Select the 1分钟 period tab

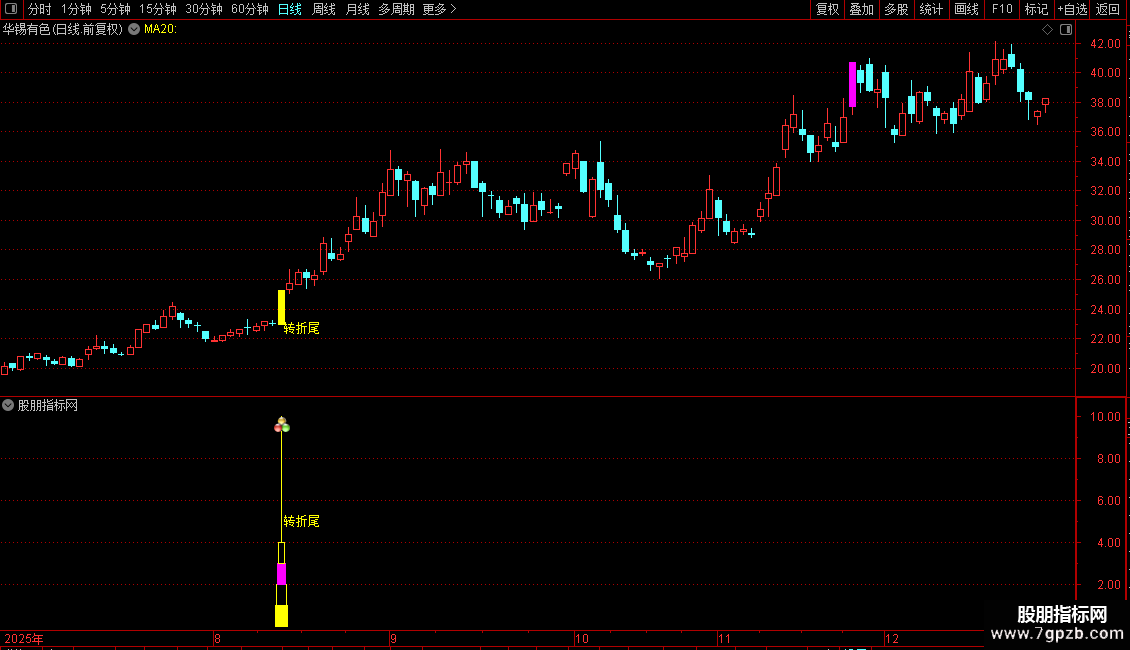[76, 9]
